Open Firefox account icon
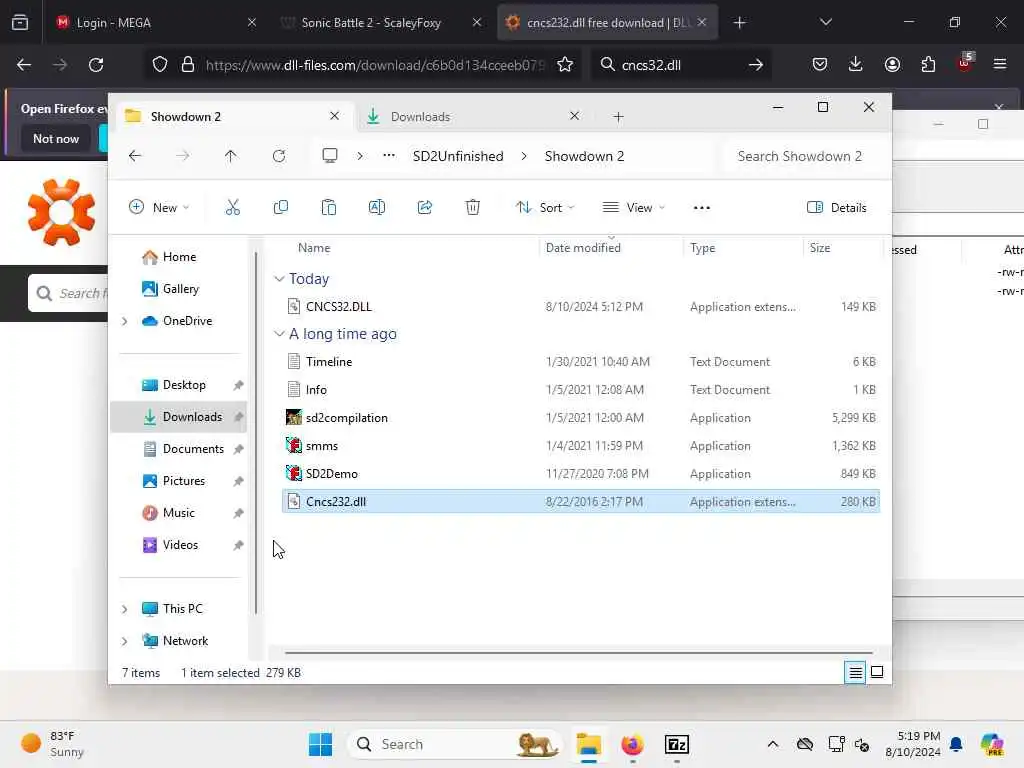1024x768 pixels. 892,65
